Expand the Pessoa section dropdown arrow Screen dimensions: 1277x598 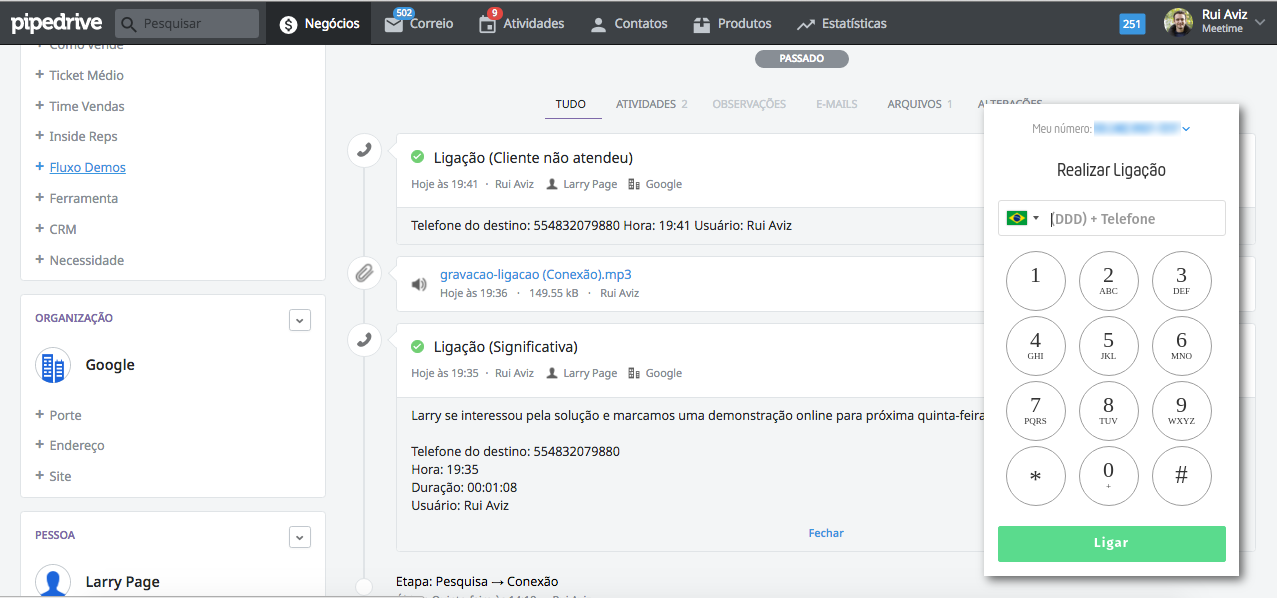point(300,537)
